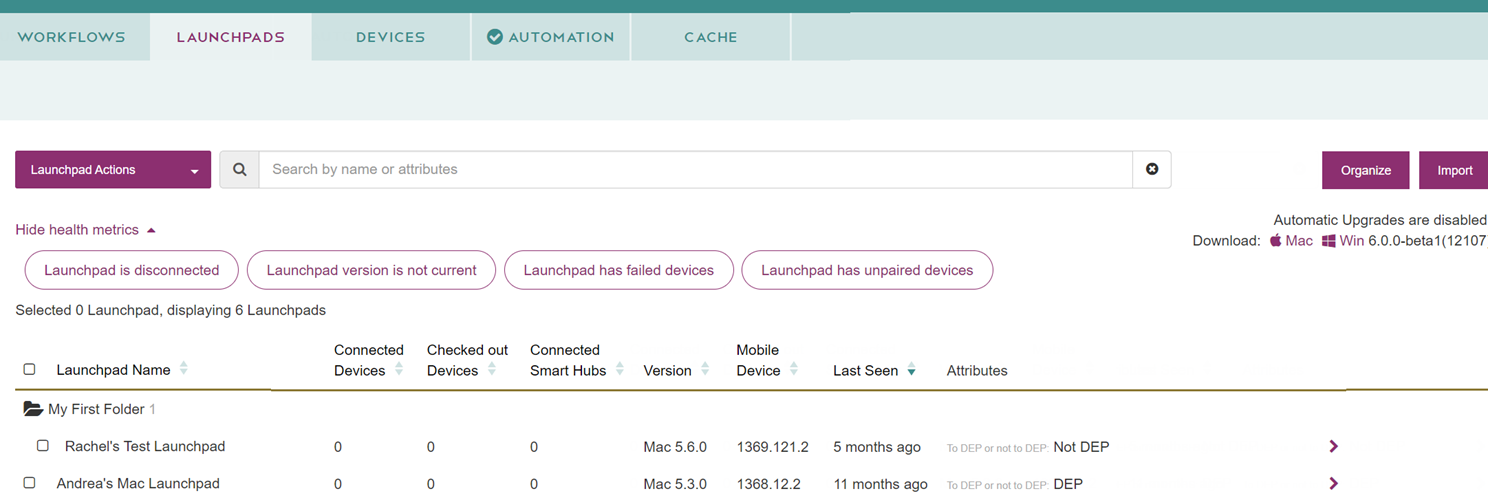Click the Organize button

click(x=1366, y=170)
